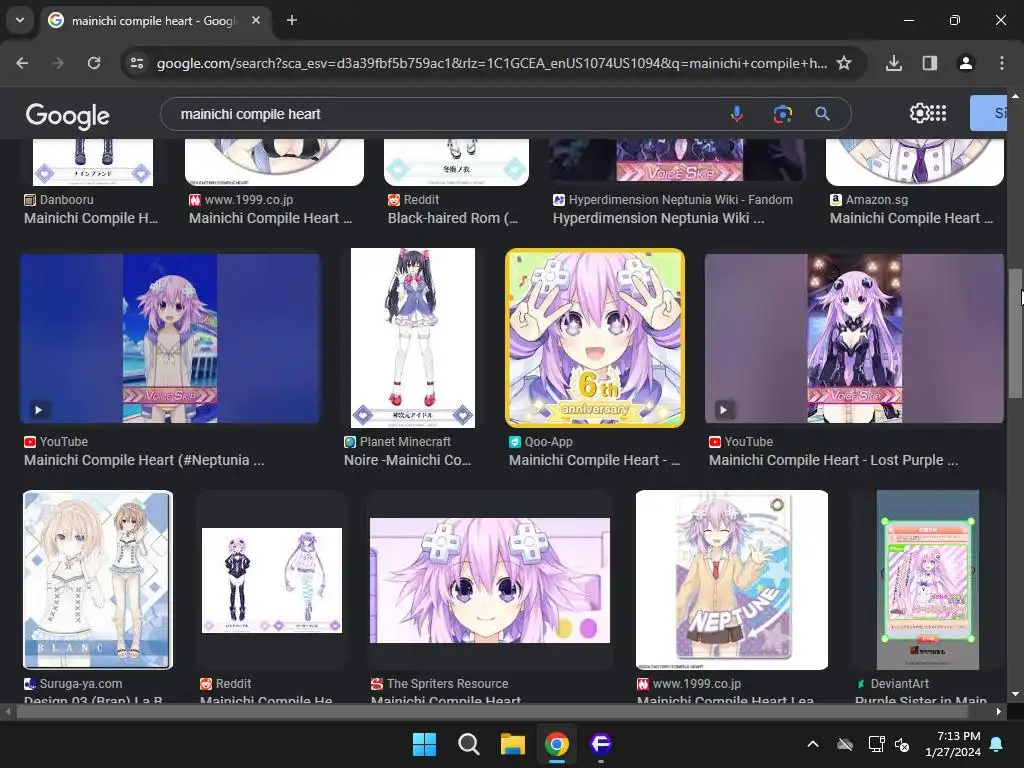Open Google quick settings gear
1024x768 pixels.
coord(919,113)
